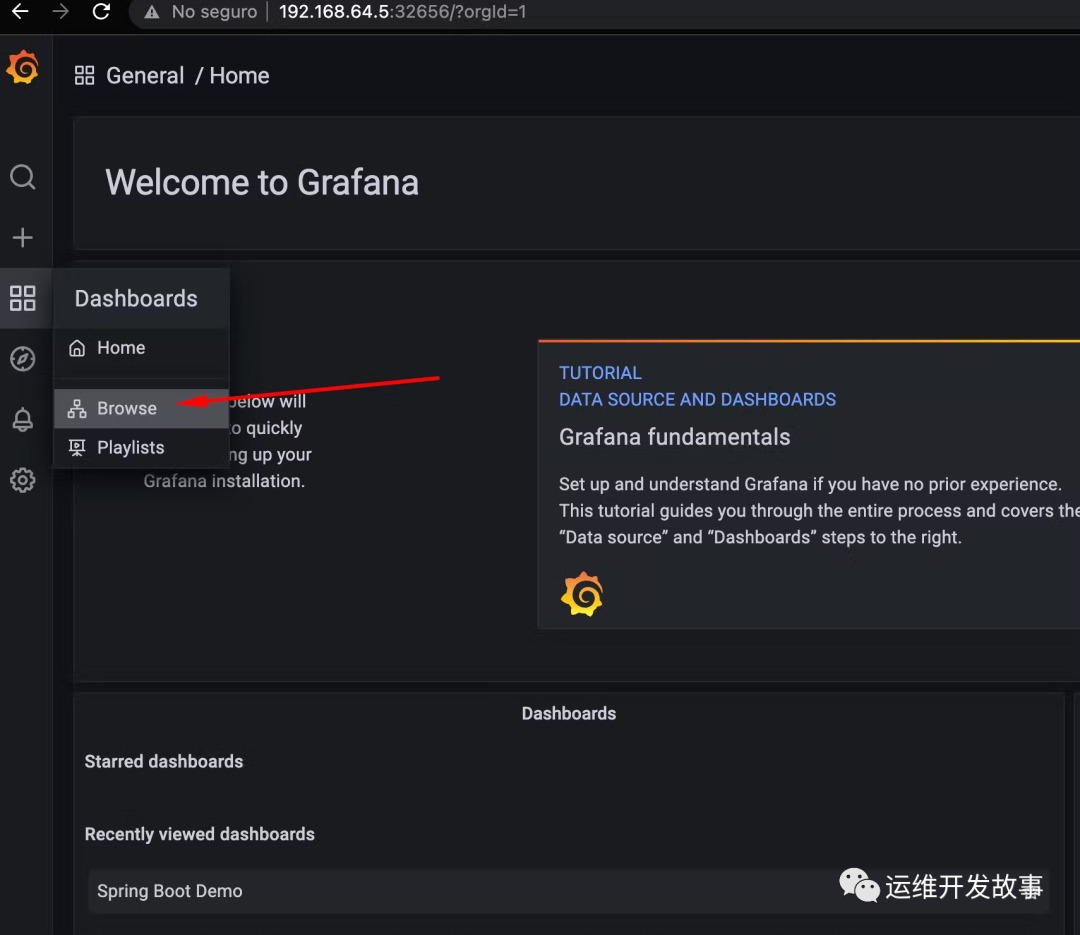Open the Explore compass icon
Screen dimensions: 1080x935
click(22, 359)
